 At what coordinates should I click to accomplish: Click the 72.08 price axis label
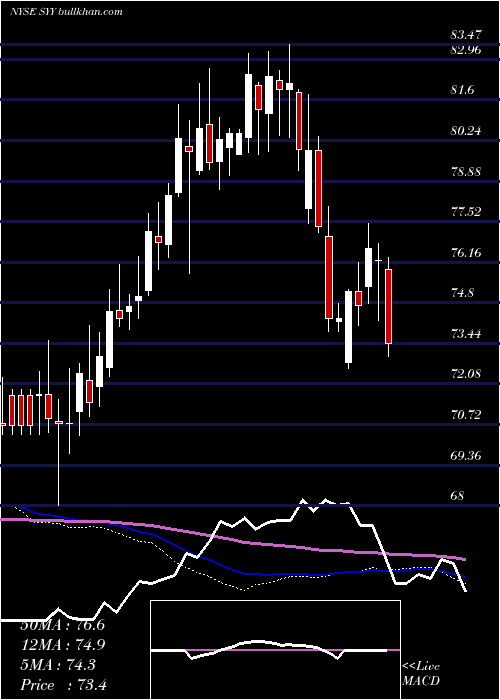pos(466,374)
